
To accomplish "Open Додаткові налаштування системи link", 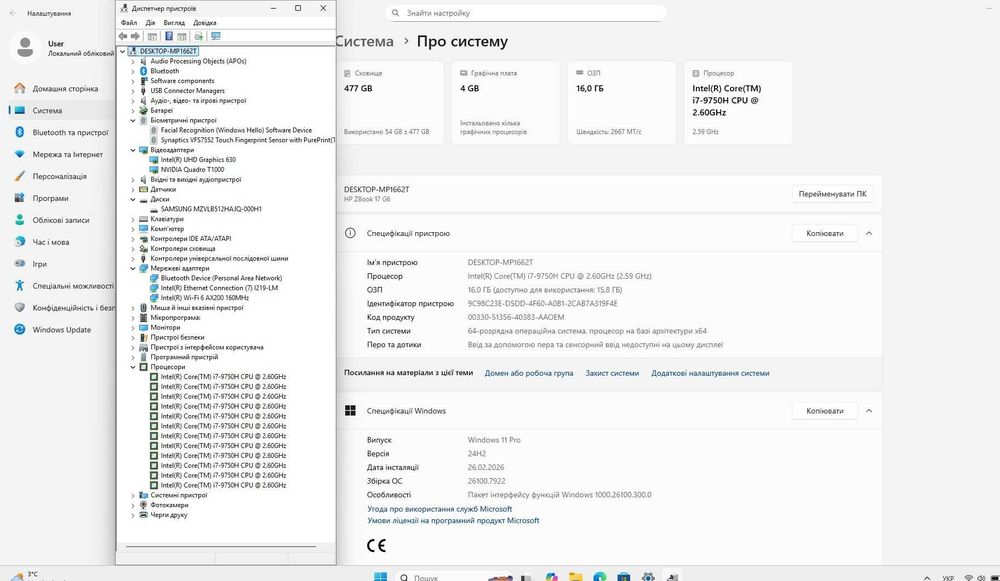I will coord(710,373).
